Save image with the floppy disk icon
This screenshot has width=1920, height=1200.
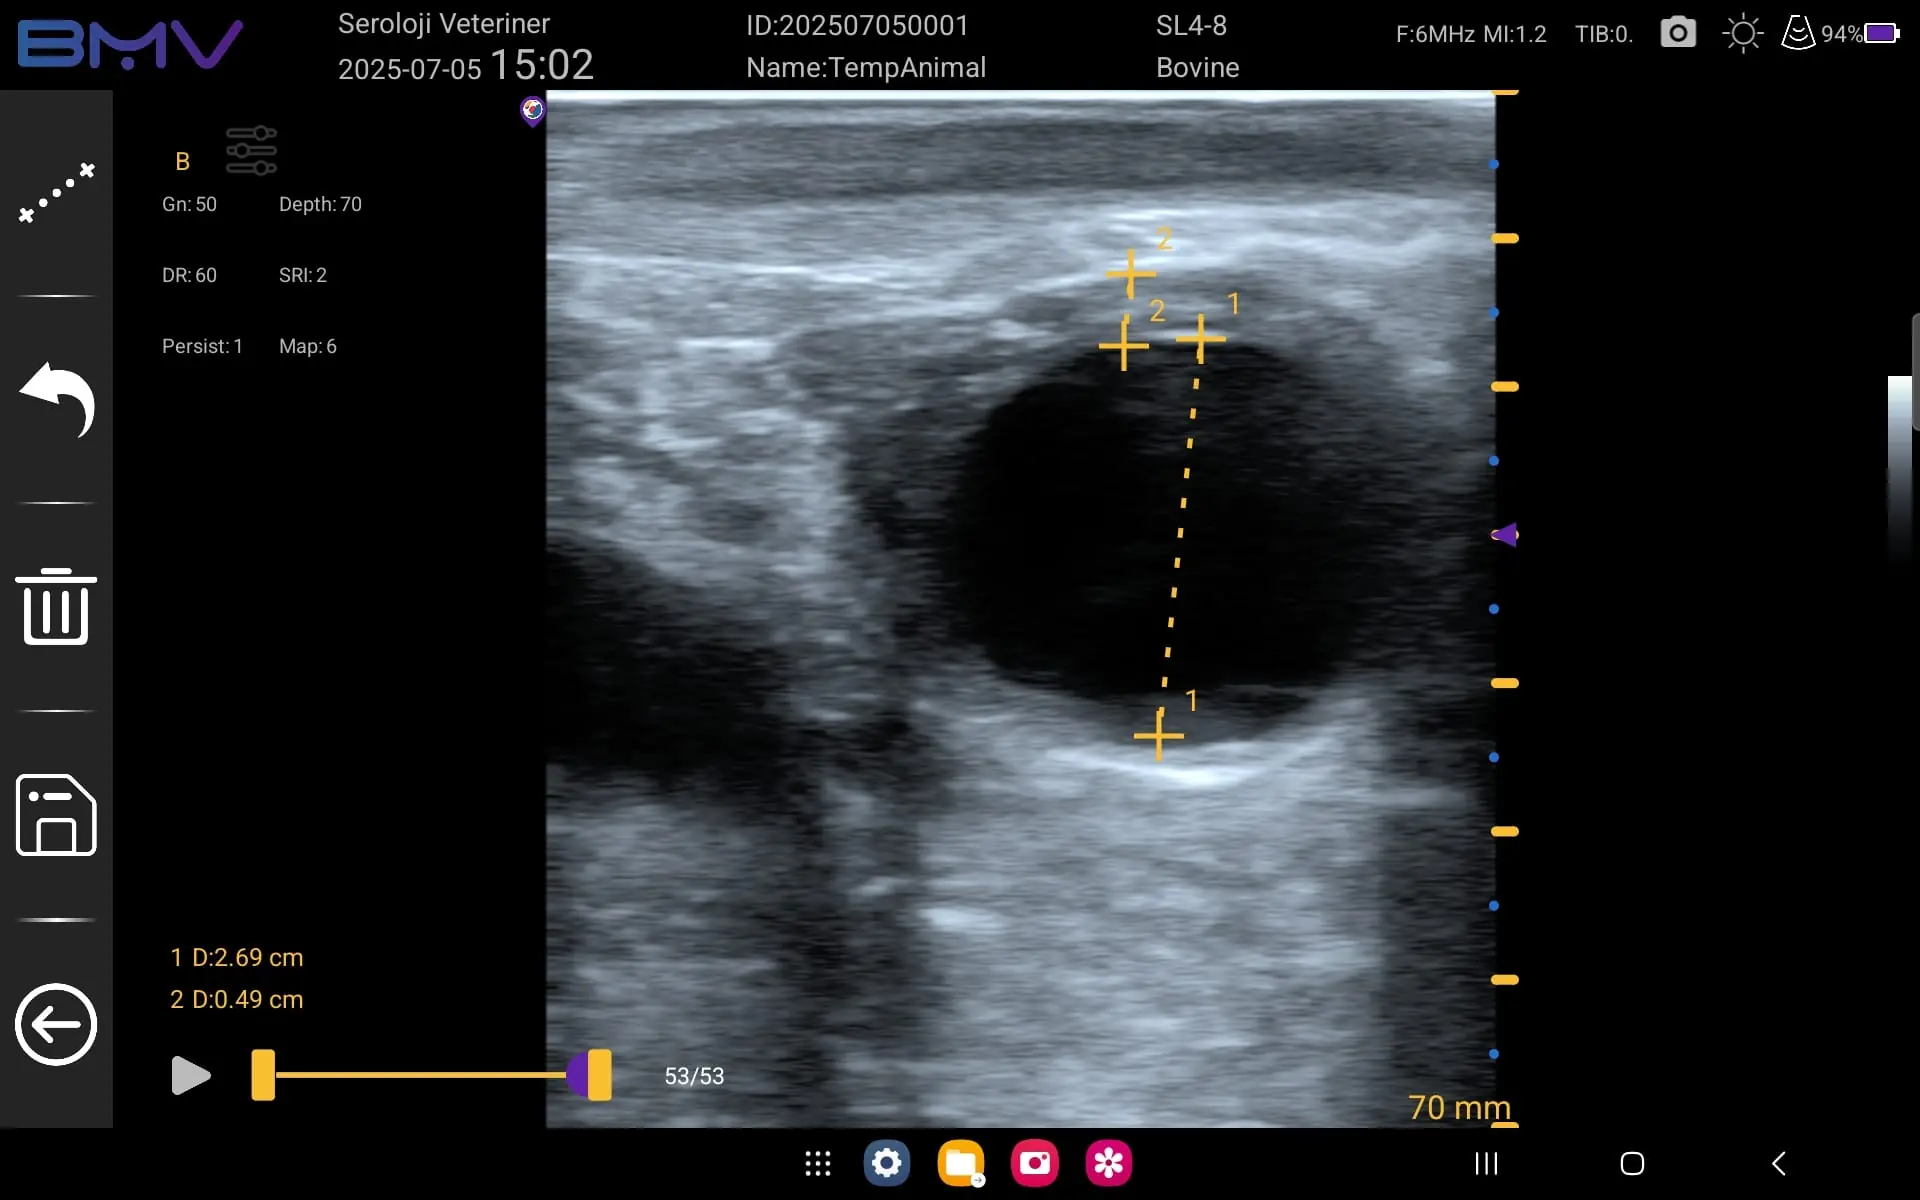(56, 815)
